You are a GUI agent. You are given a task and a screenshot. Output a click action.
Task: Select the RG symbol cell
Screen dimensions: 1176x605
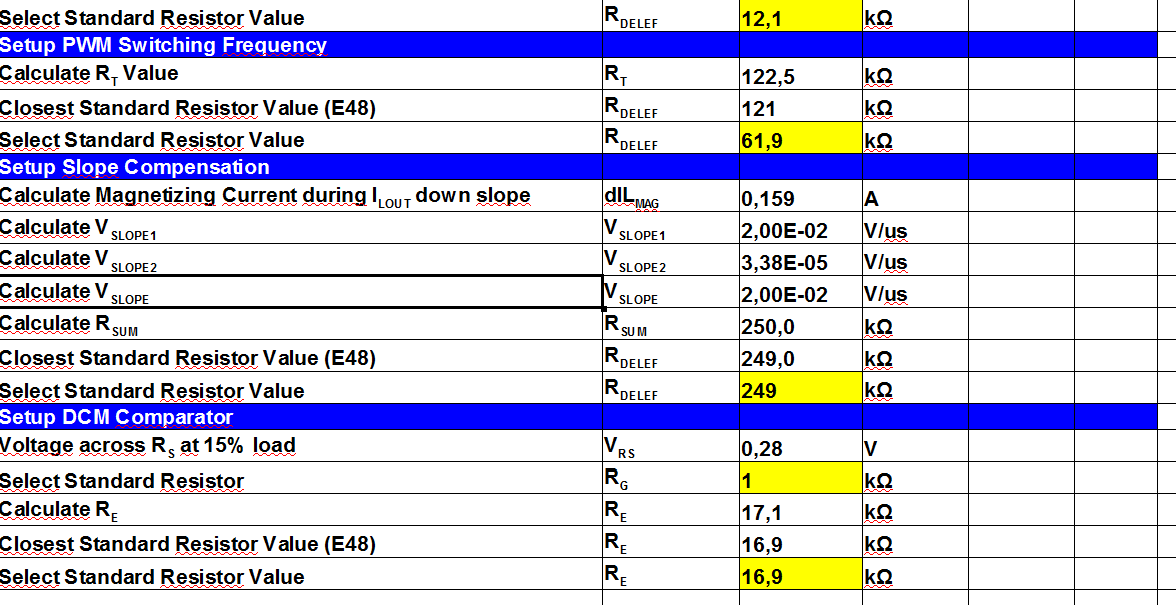(x=670, y=478)
